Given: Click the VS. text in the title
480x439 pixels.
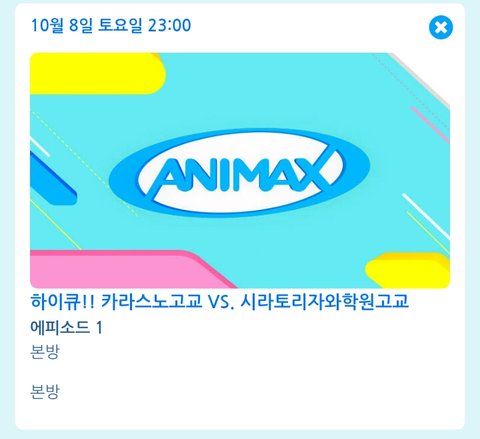Looking at the screenshot, I should click(x=221, y=302).
